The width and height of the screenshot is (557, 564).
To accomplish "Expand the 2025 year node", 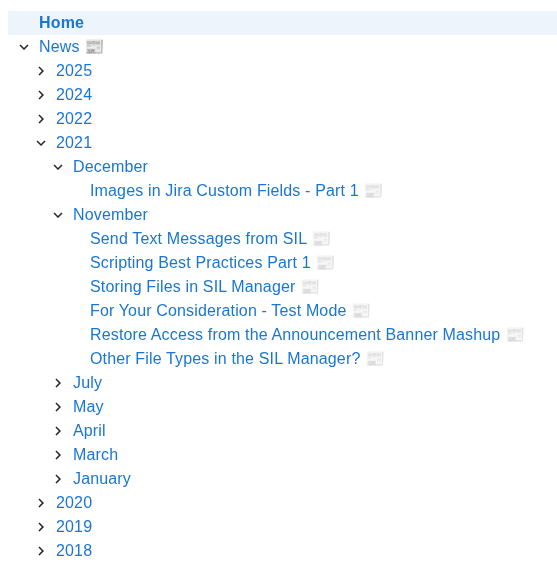I will pyautogui.click(x=41, y=71).
